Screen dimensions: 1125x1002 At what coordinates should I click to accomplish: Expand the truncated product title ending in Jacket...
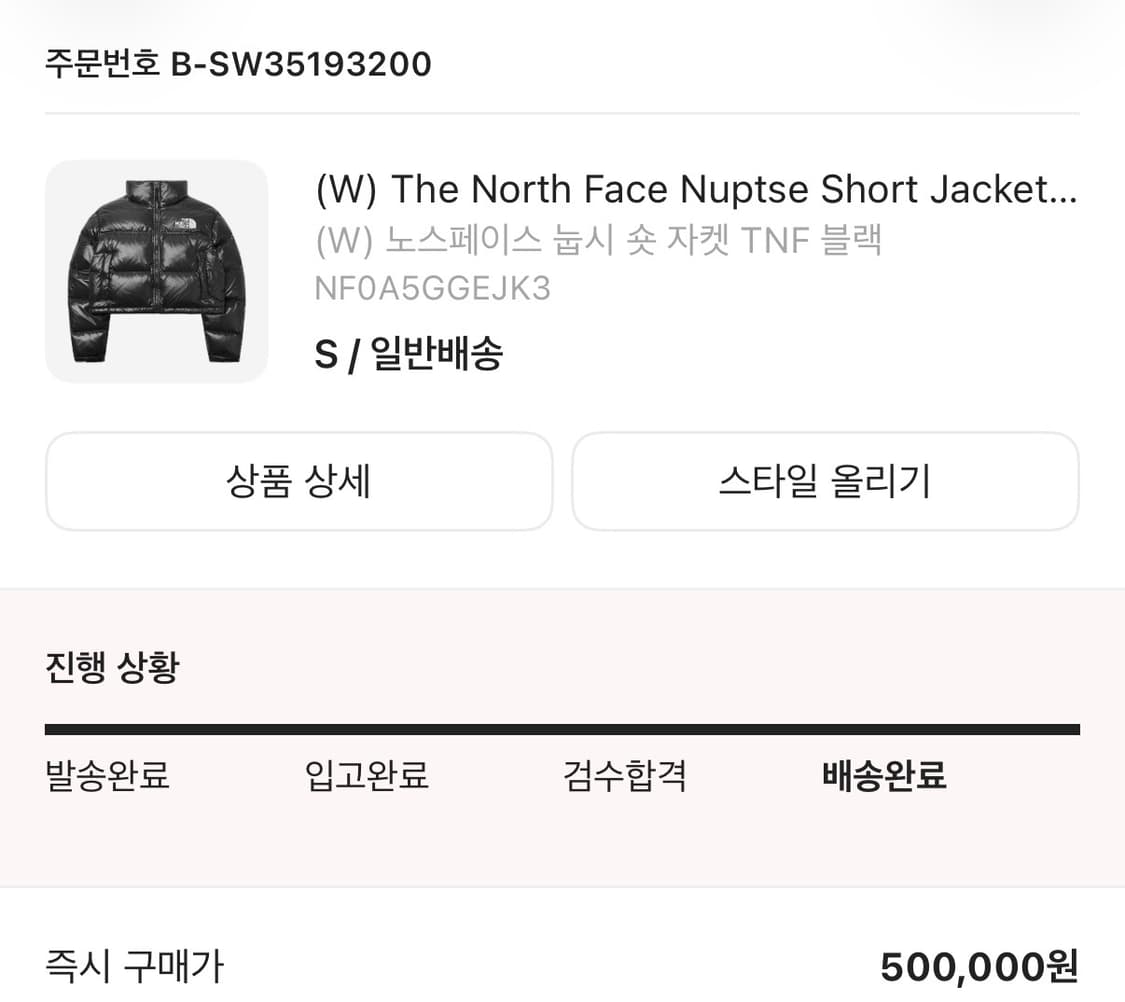[695, 189]
